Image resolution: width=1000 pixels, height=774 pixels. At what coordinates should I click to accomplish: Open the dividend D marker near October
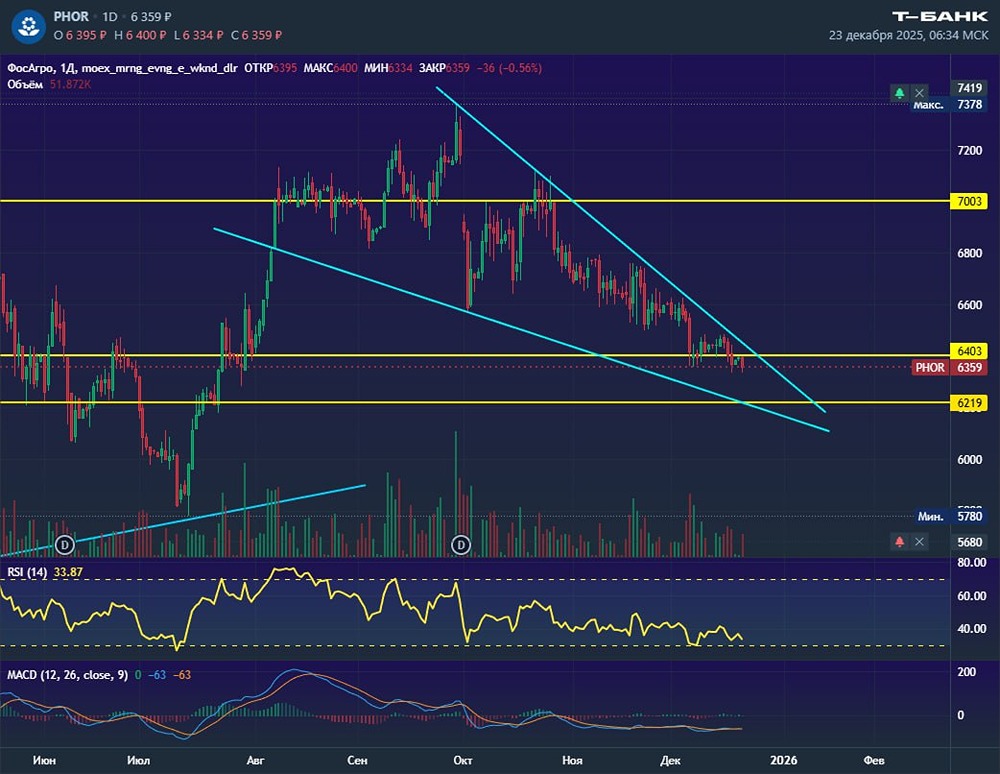(461, 544)
